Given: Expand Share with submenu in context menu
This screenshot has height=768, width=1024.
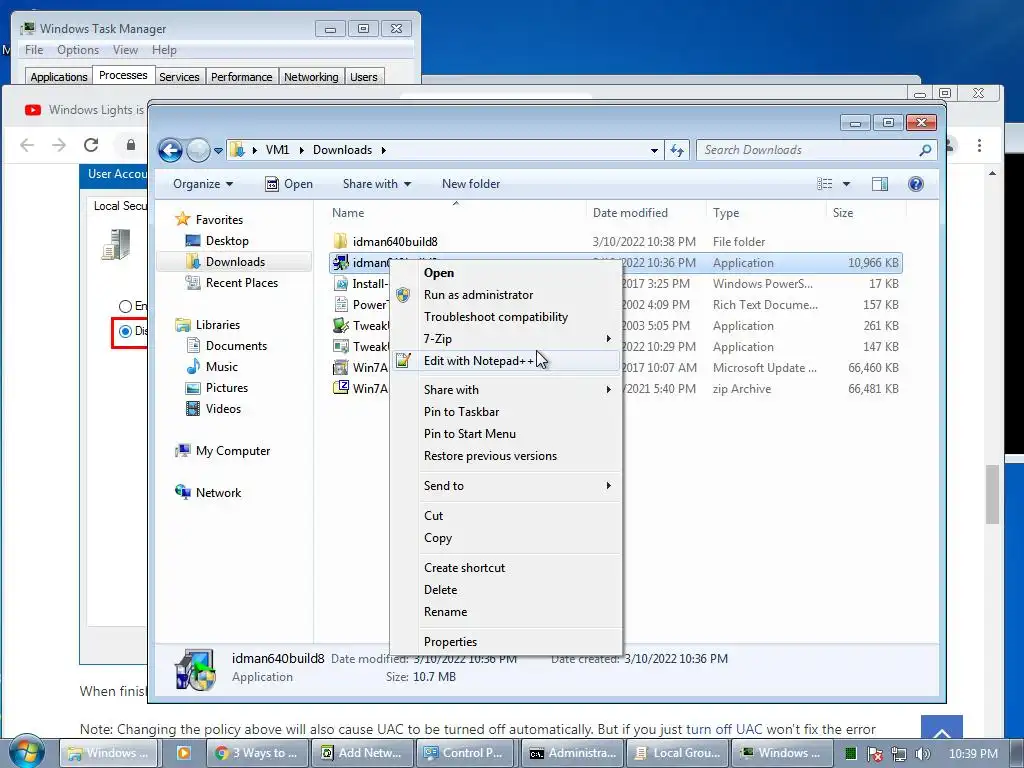Looking at the screenshot, I should [x=505, y=390].
